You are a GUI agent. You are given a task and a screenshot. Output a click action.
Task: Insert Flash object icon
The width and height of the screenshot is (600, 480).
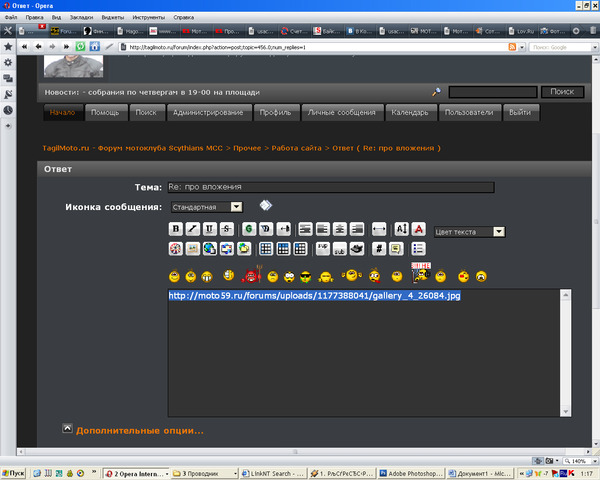(x=176, y=249)
